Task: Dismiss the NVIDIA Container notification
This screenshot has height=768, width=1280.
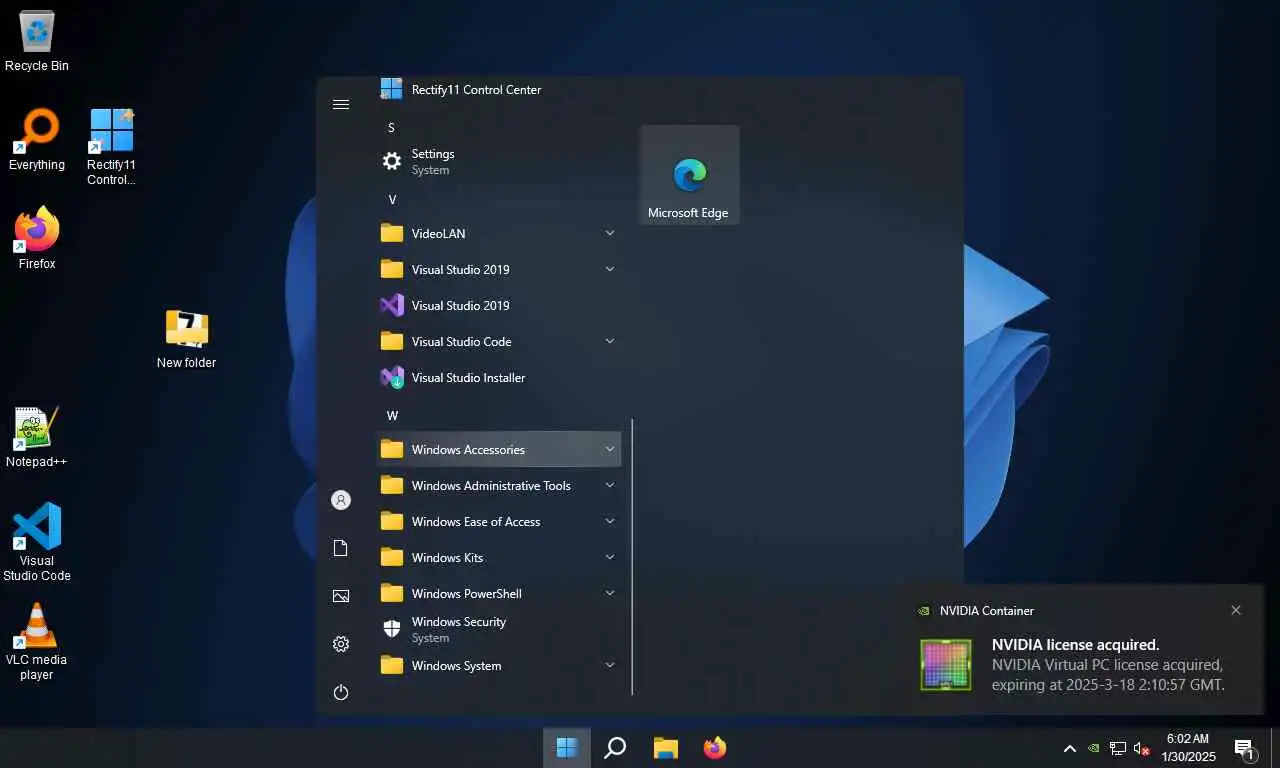Action: click(1236, 610)
